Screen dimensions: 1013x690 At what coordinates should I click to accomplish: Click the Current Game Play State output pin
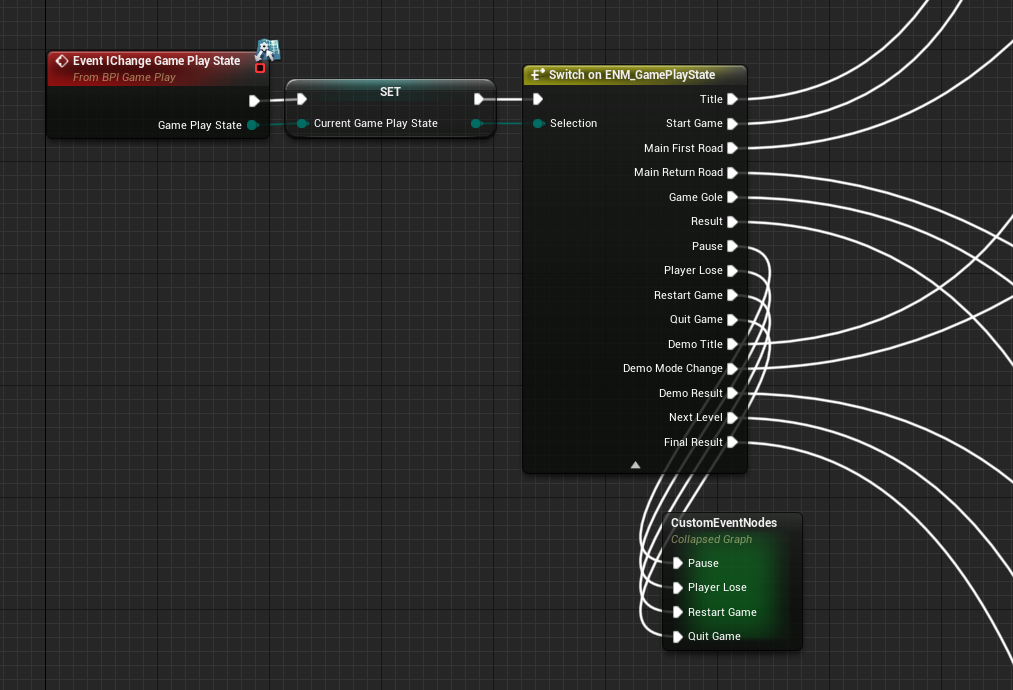coord(477,123)
